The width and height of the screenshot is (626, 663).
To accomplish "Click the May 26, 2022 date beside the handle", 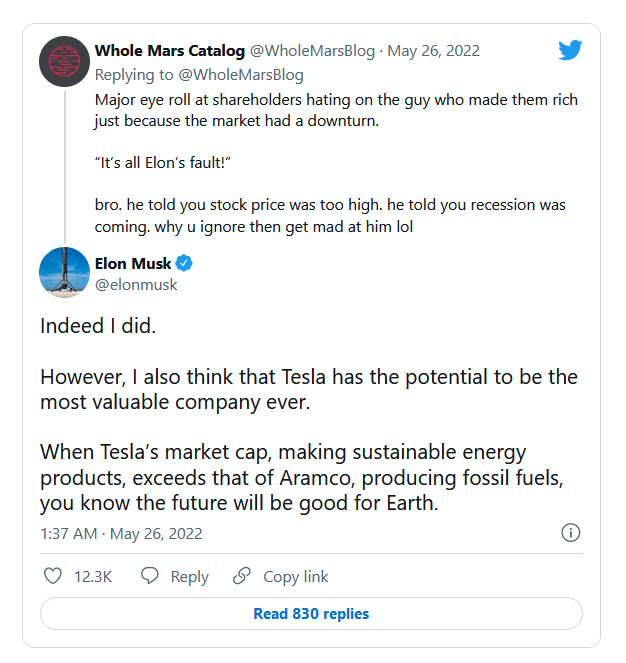I will (434, 51).
